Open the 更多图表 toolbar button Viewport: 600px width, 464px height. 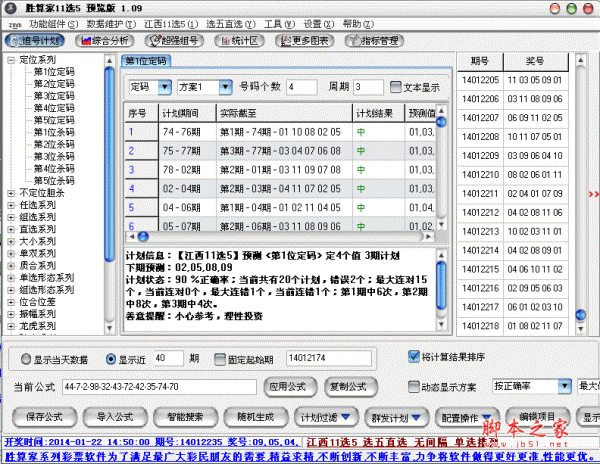(x=304, y=41)
